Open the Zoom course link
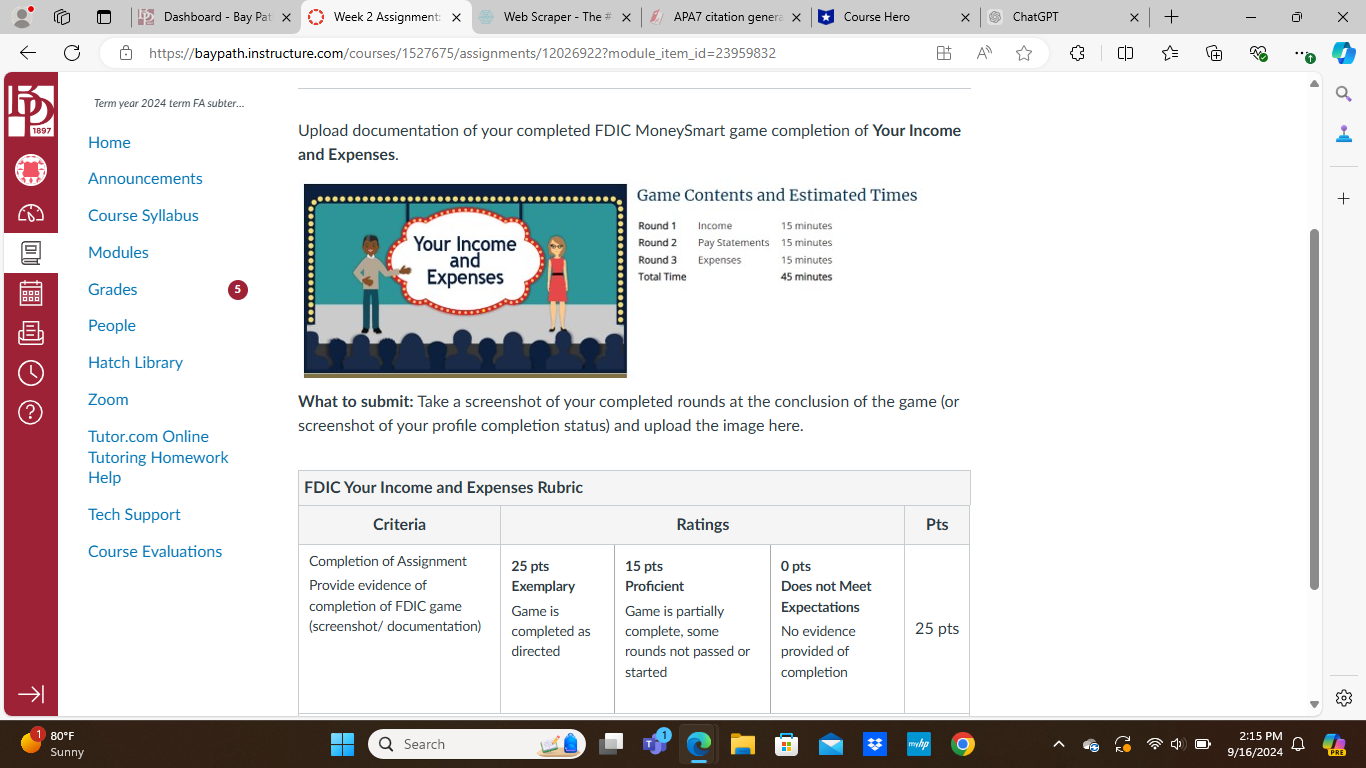This screenshot has width=1366, height=768. pos(108,399)
